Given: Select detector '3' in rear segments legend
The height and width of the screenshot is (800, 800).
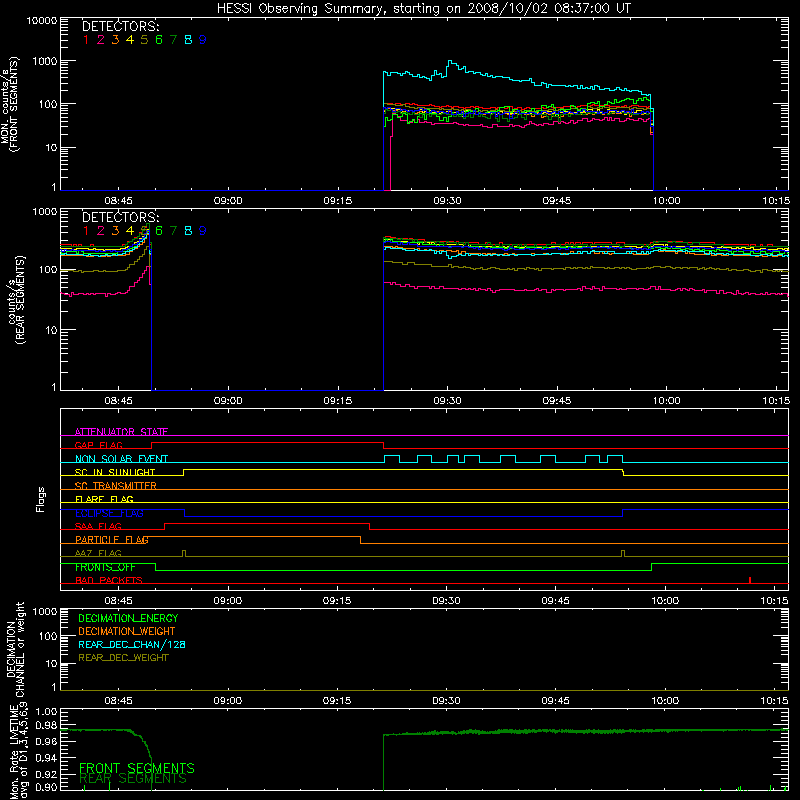Looking at the screenshot, I should (115, 231).
